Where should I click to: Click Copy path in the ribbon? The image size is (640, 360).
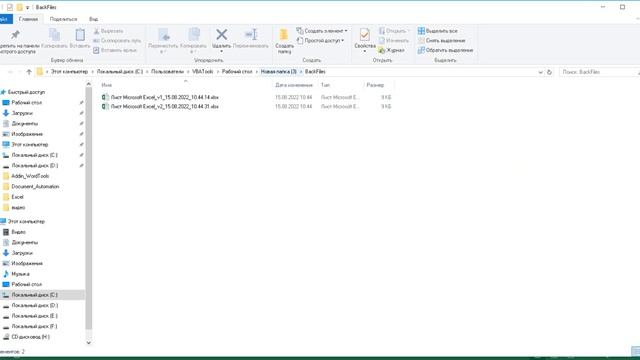(117, 41)
